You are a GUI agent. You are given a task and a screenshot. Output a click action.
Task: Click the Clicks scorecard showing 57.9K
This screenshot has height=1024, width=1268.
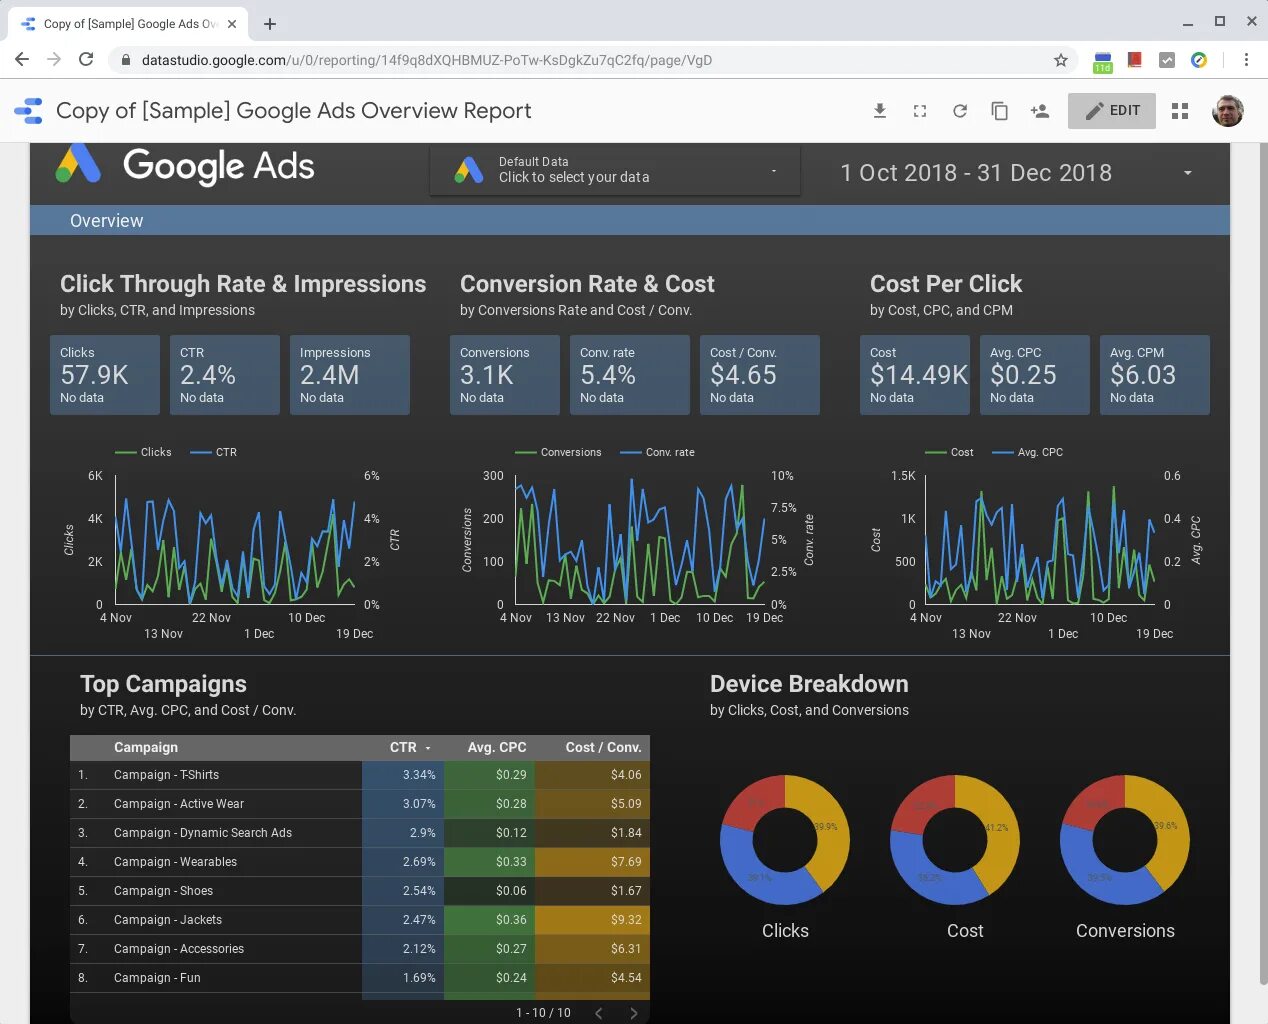coord(105,375)
